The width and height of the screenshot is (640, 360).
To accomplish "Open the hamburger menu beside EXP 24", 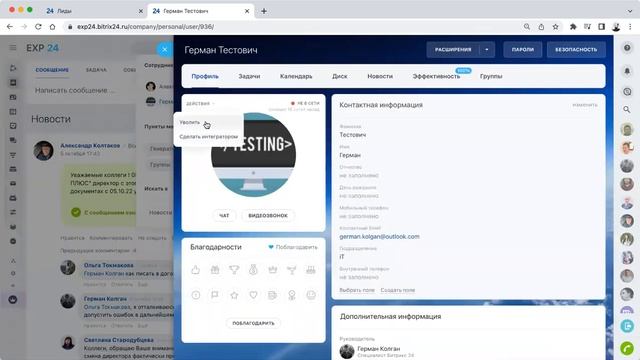I will pos(13,48).
